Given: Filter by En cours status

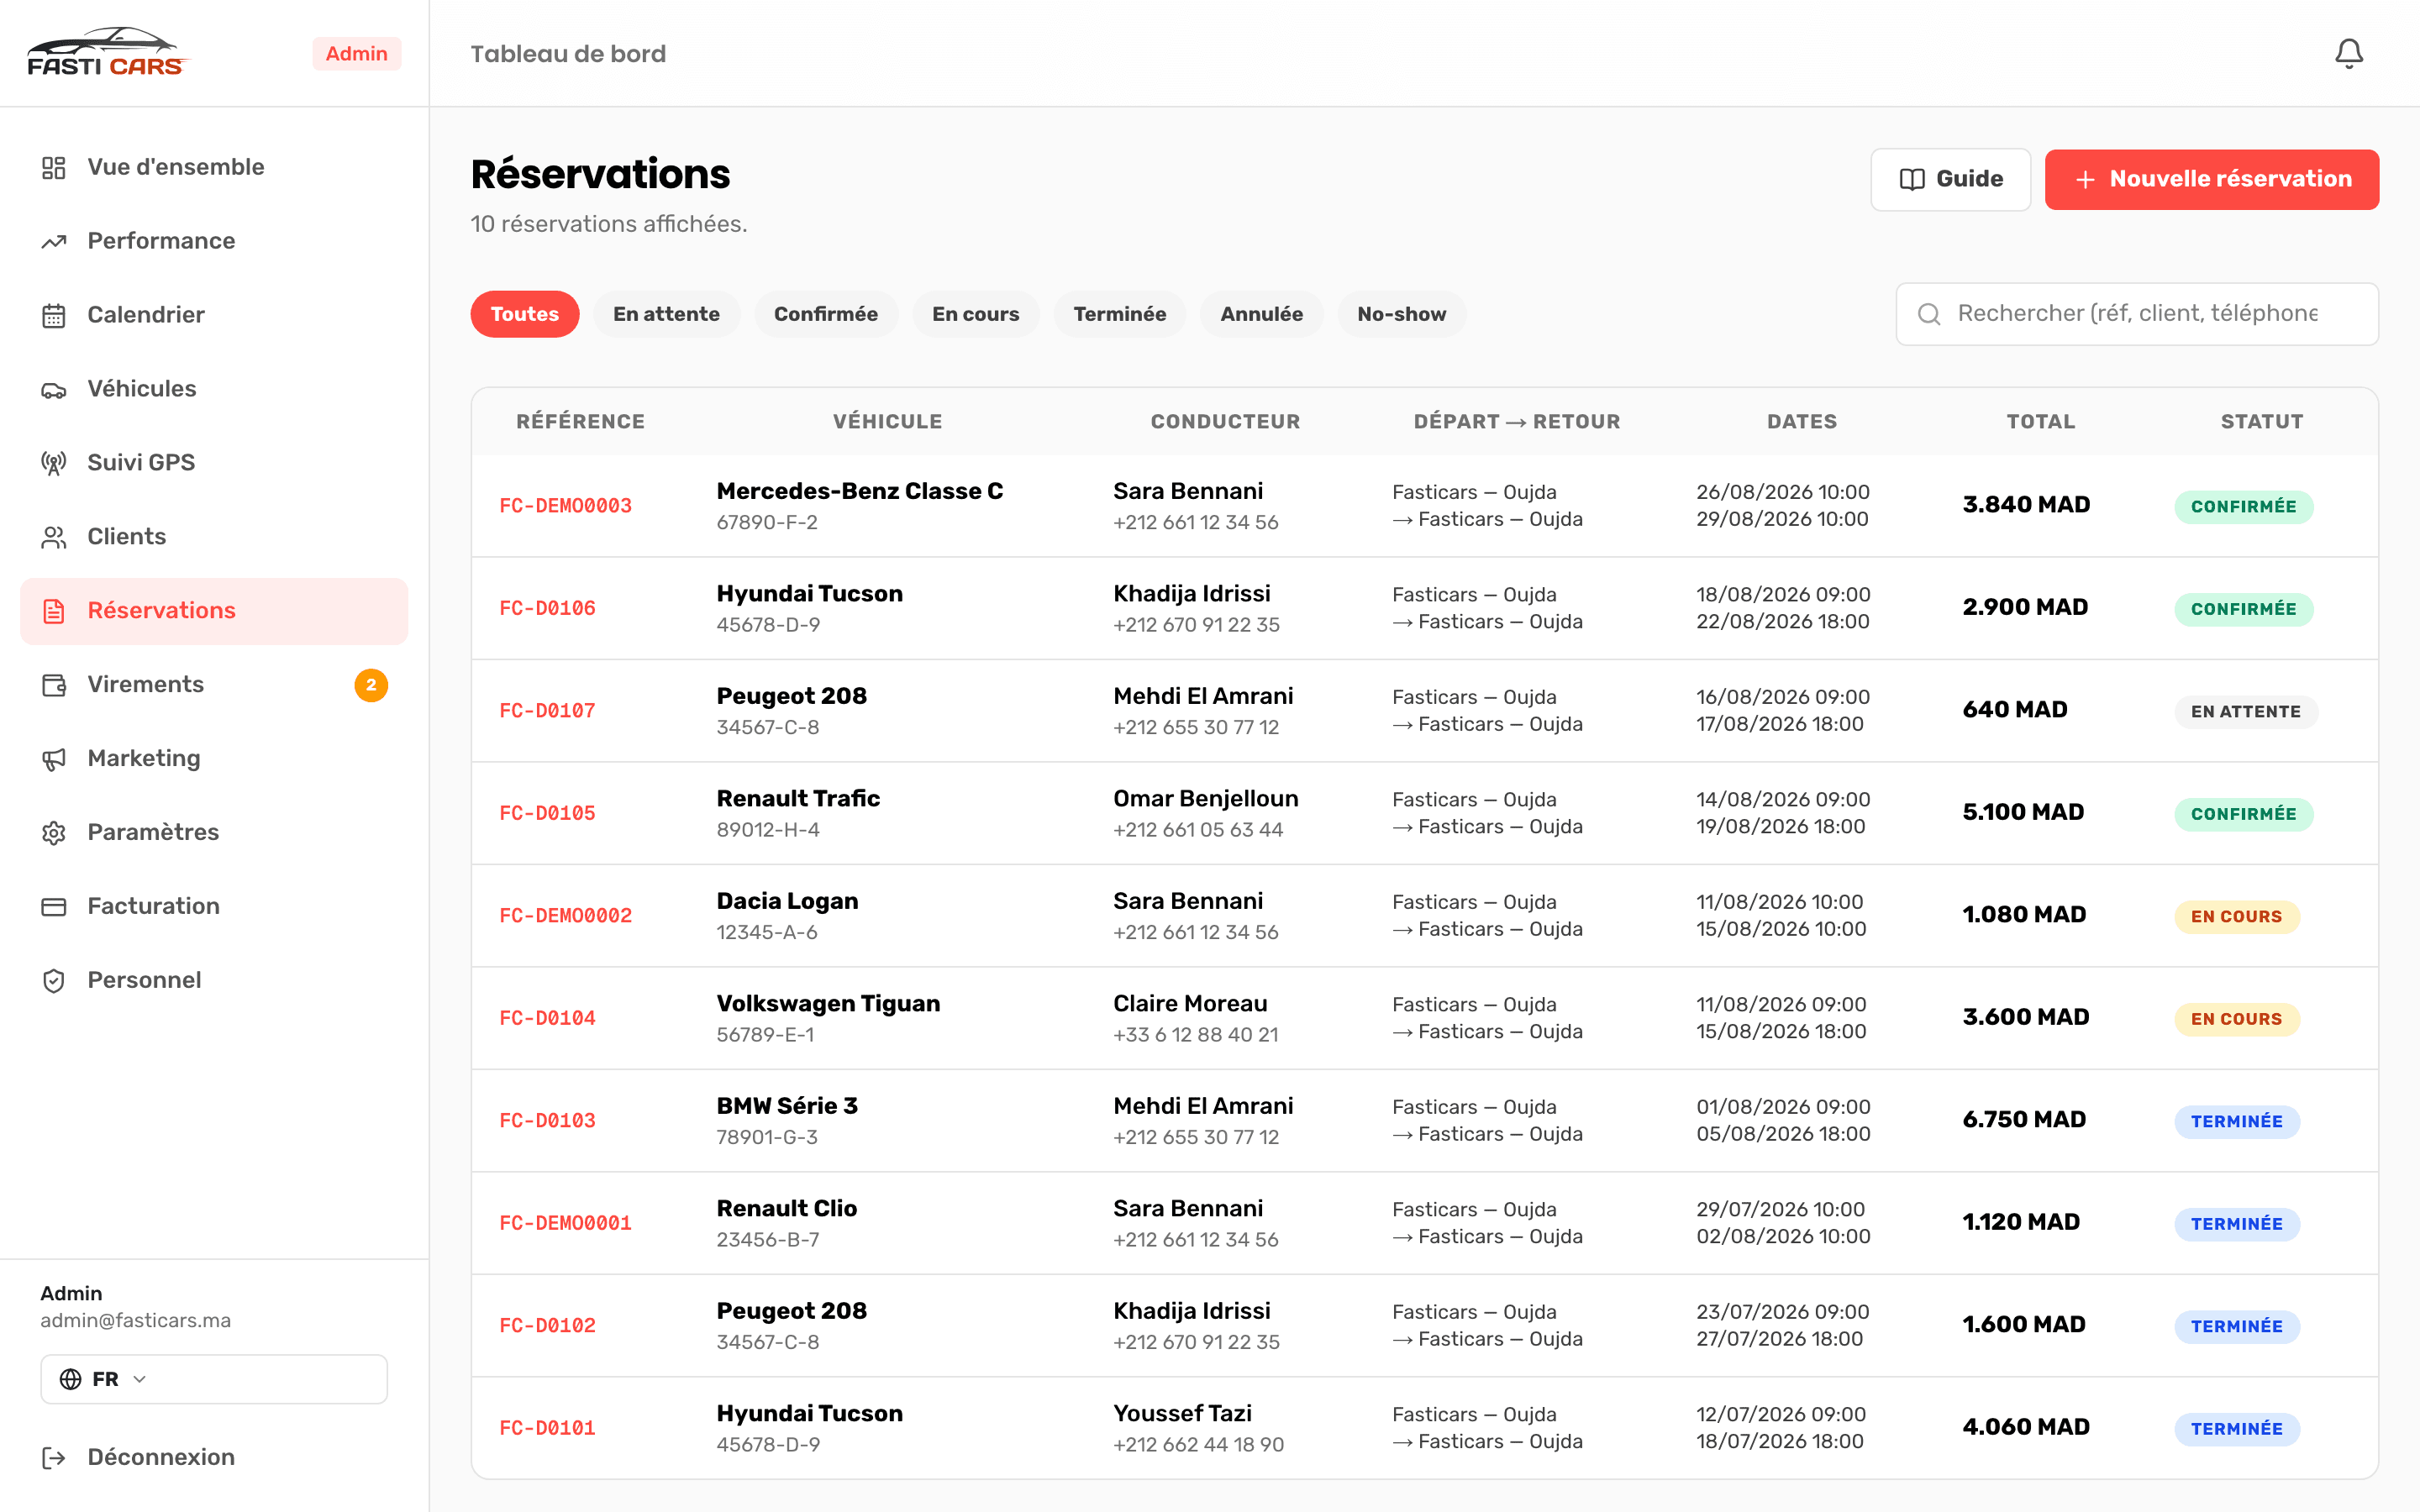Looking at the screenshot, I should (x=976, y=314).
